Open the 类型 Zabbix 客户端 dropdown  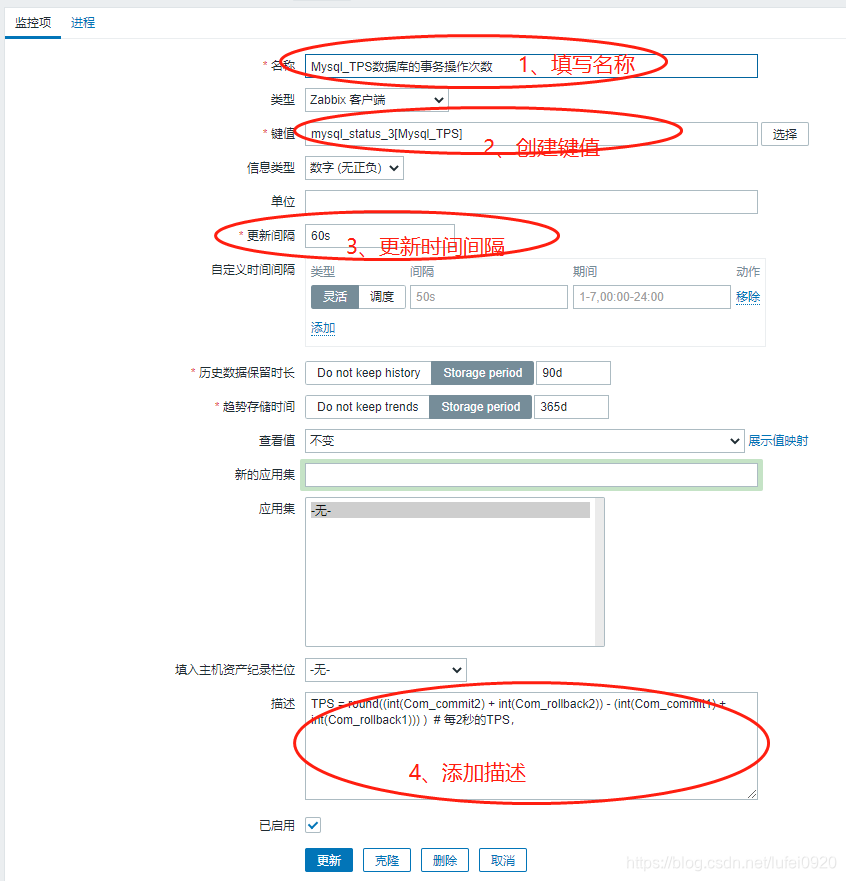point(376,100)
